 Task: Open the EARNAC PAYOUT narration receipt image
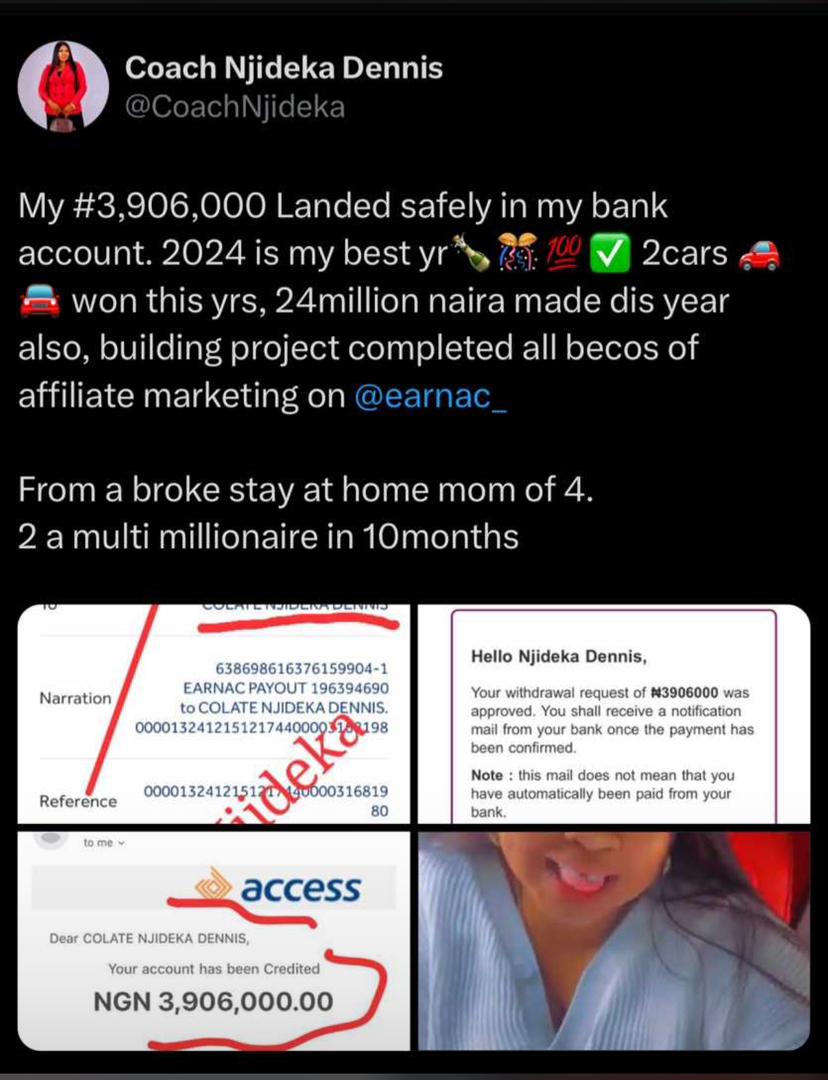[x=214, y=714]
